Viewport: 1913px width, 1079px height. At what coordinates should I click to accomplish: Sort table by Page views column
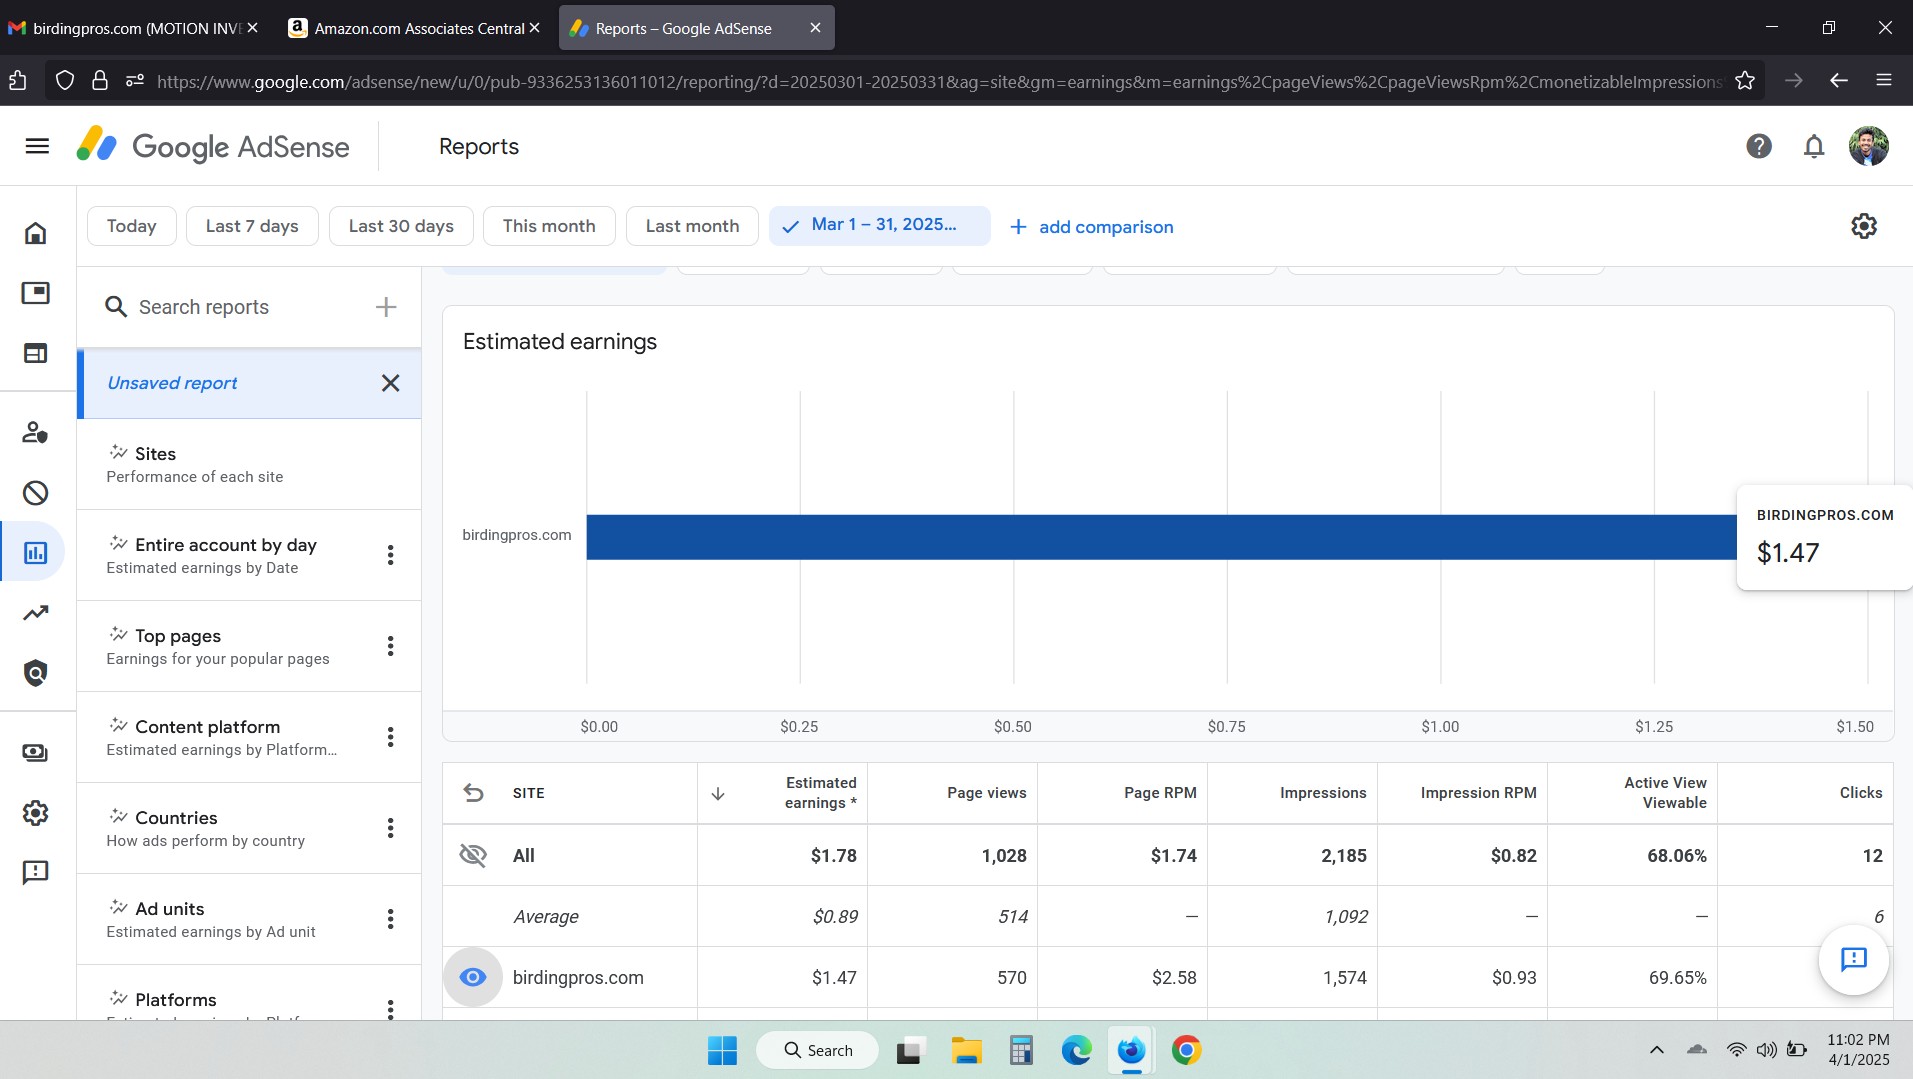pyautogui.click(x=986, y=793)
